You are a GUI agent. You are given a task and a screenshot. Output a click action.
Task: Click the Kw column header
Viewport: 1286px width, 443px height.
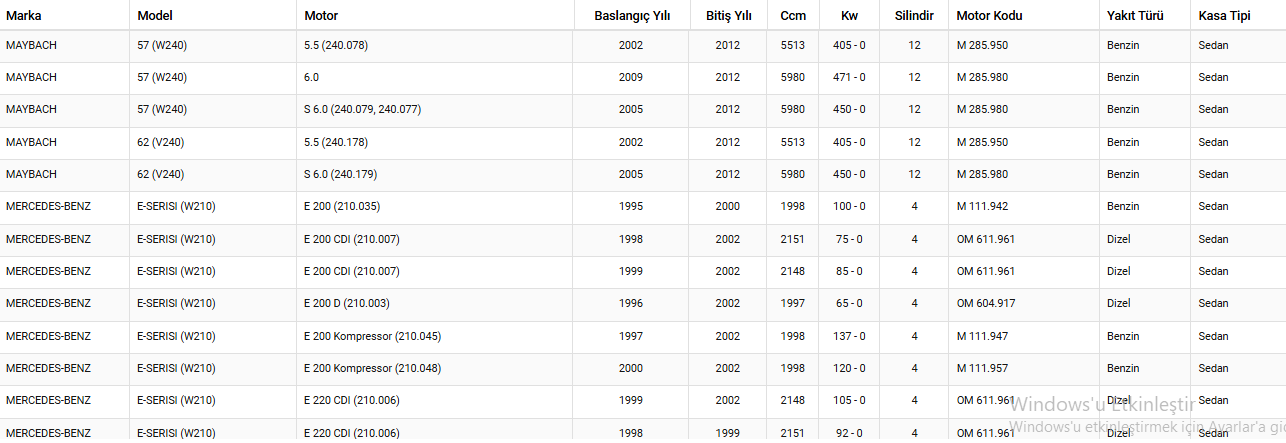coord(849,16)
